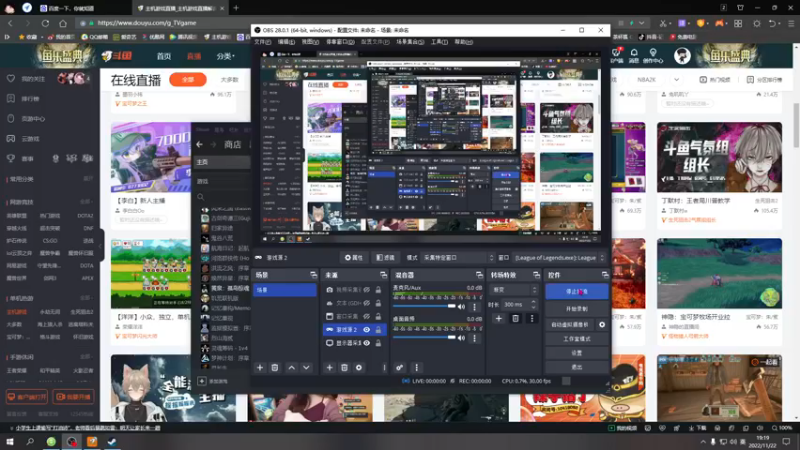Open OBS 工具 menu
Screen dimensions: 800x450
[x=439, y=42]
